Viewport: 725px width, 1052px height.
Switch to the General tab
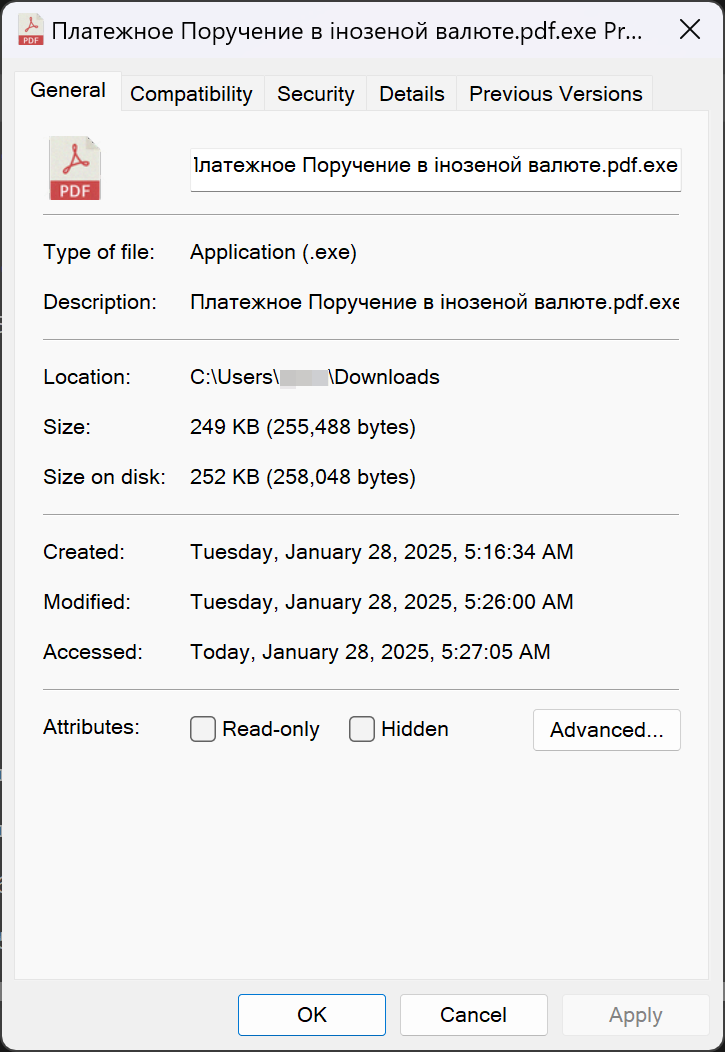tap(68, 91)
